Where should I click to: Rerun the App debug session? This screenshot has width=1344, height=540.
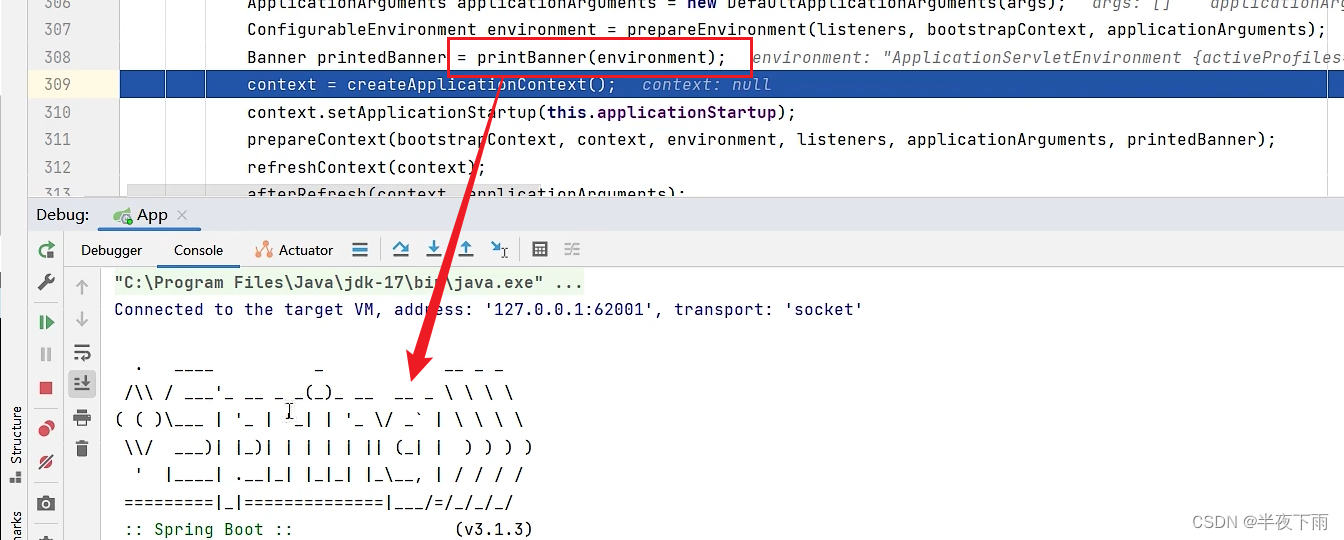(x=46, y=250)
